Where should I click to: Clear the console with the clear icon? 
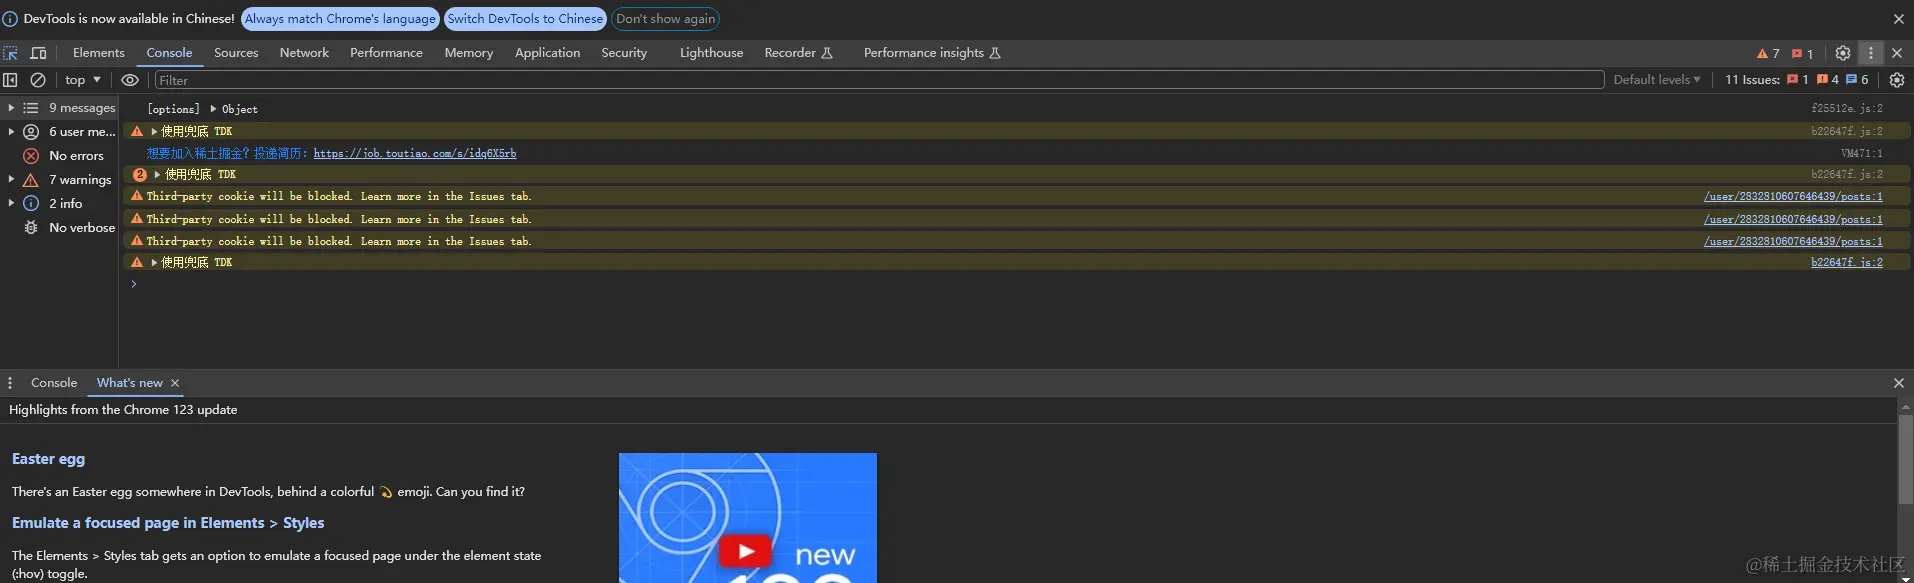pyautogui.click(x=38, y=80)
